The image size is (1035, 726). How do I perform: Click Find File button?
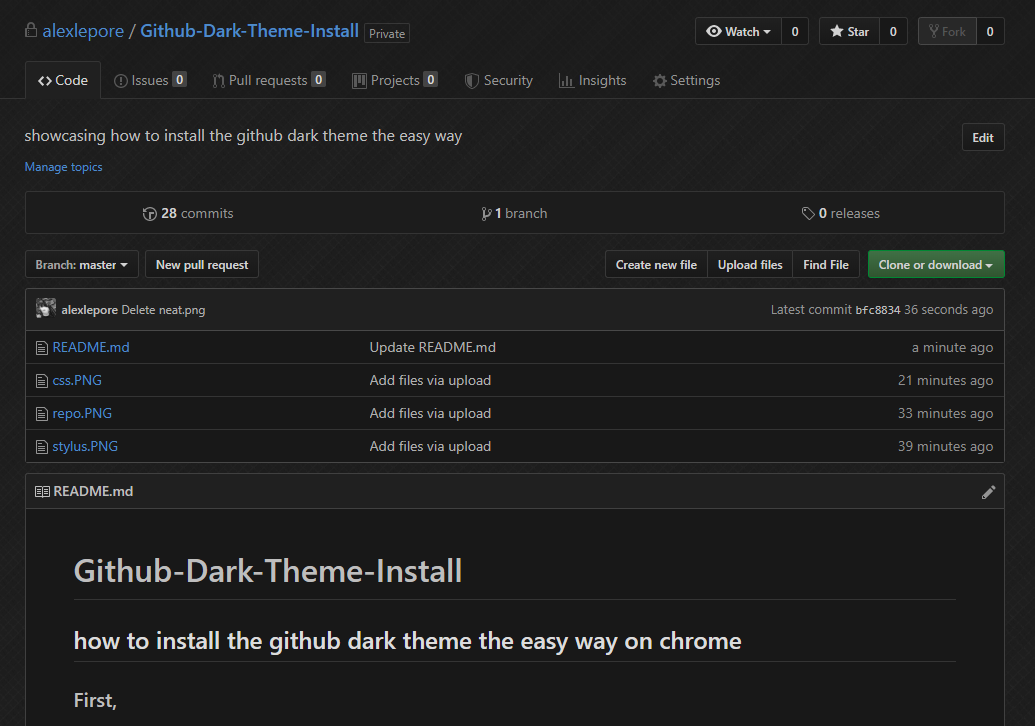826,265
